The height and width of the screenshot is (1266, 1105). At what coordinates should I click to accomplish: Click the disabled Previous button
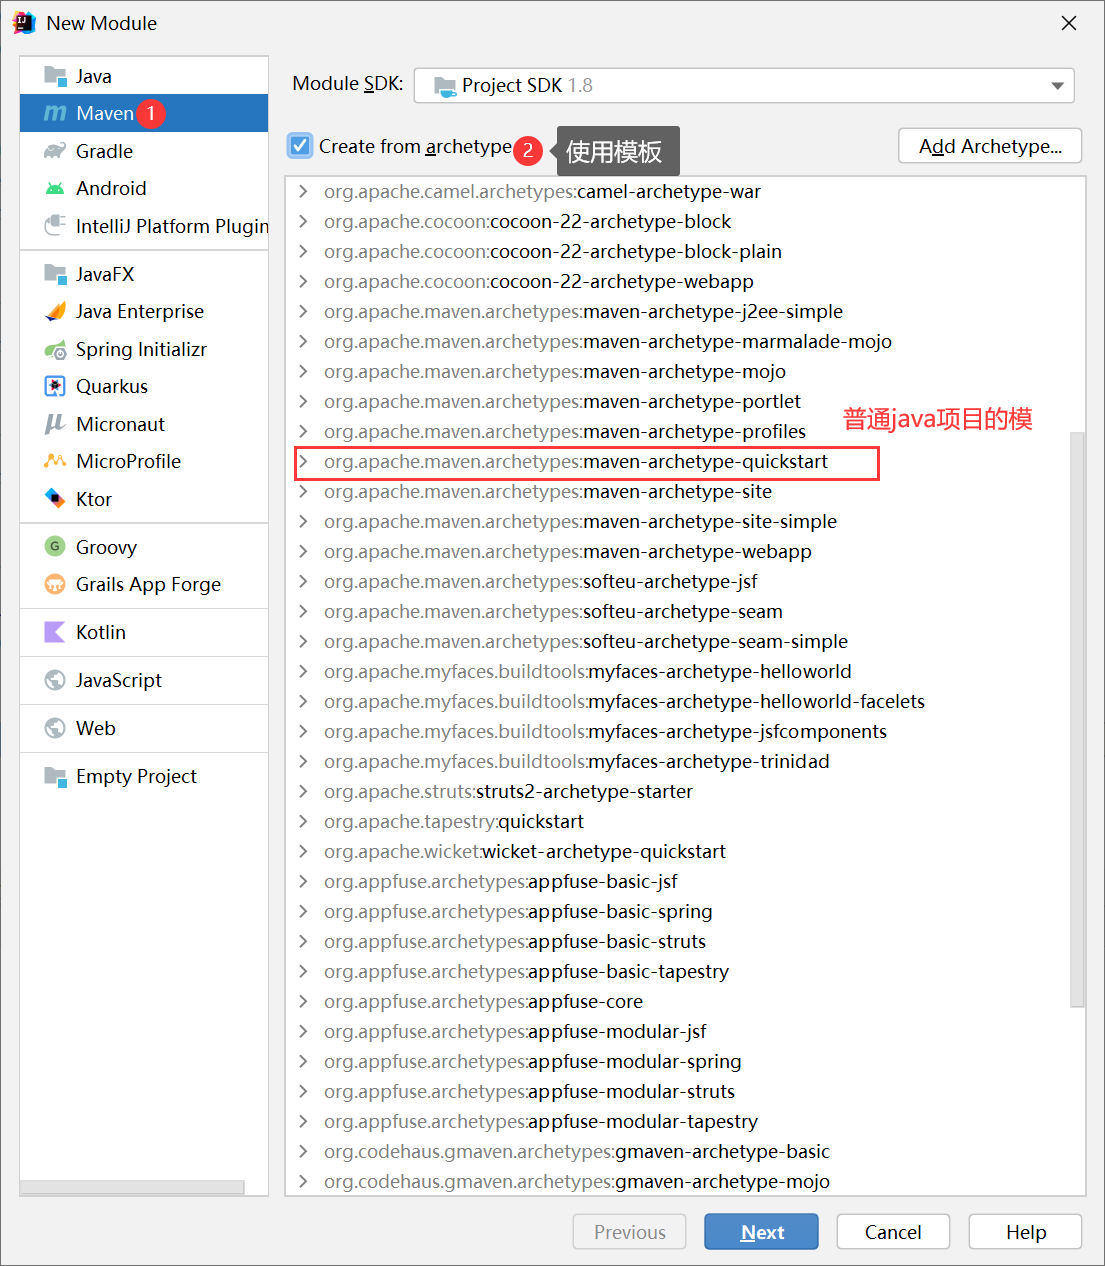point(629,1232)
